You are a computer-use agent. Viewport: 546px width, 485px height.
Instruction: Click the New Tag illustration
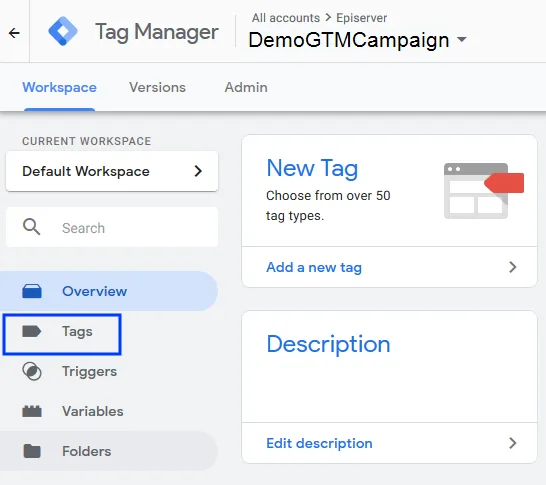(x=484, y=191)
